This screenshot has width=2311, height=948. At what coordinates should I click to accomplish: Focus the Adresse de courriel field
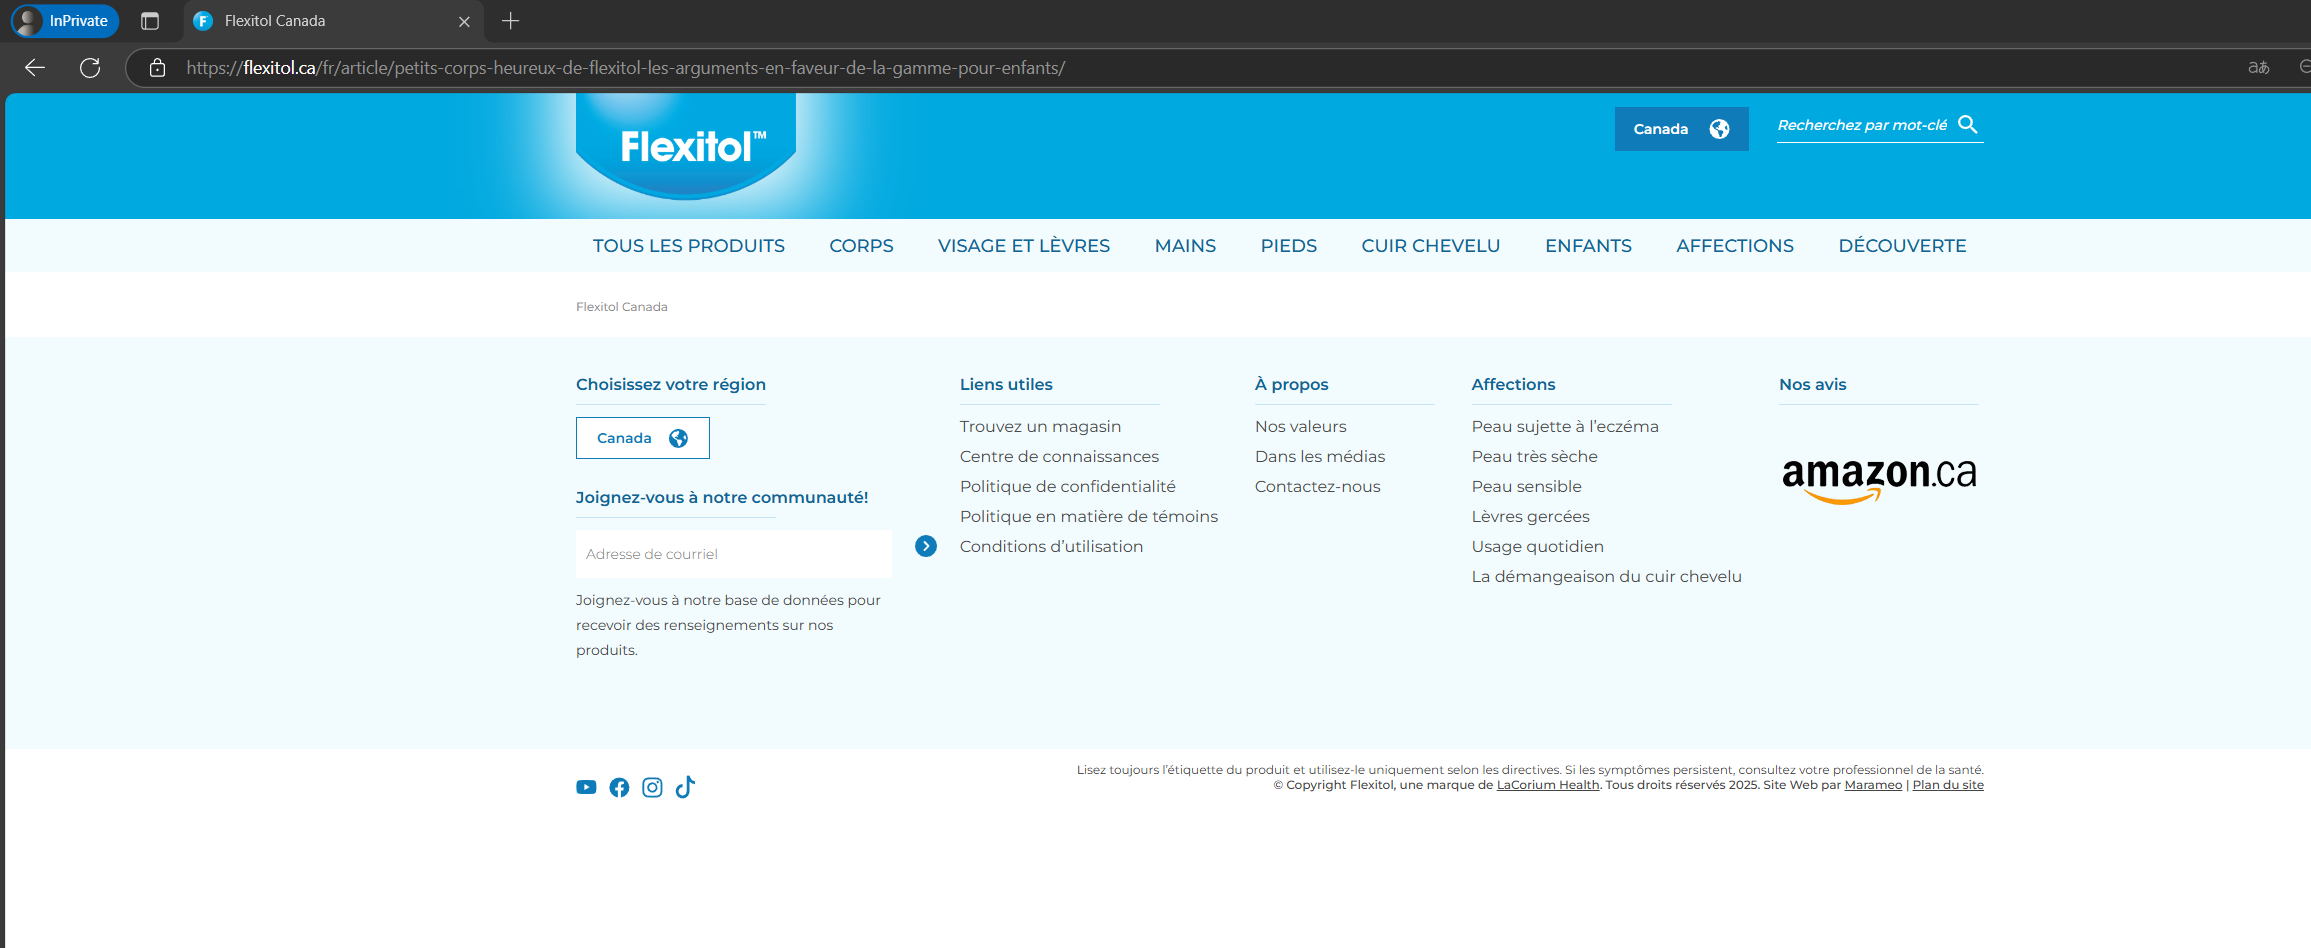[x=733, y=554]
